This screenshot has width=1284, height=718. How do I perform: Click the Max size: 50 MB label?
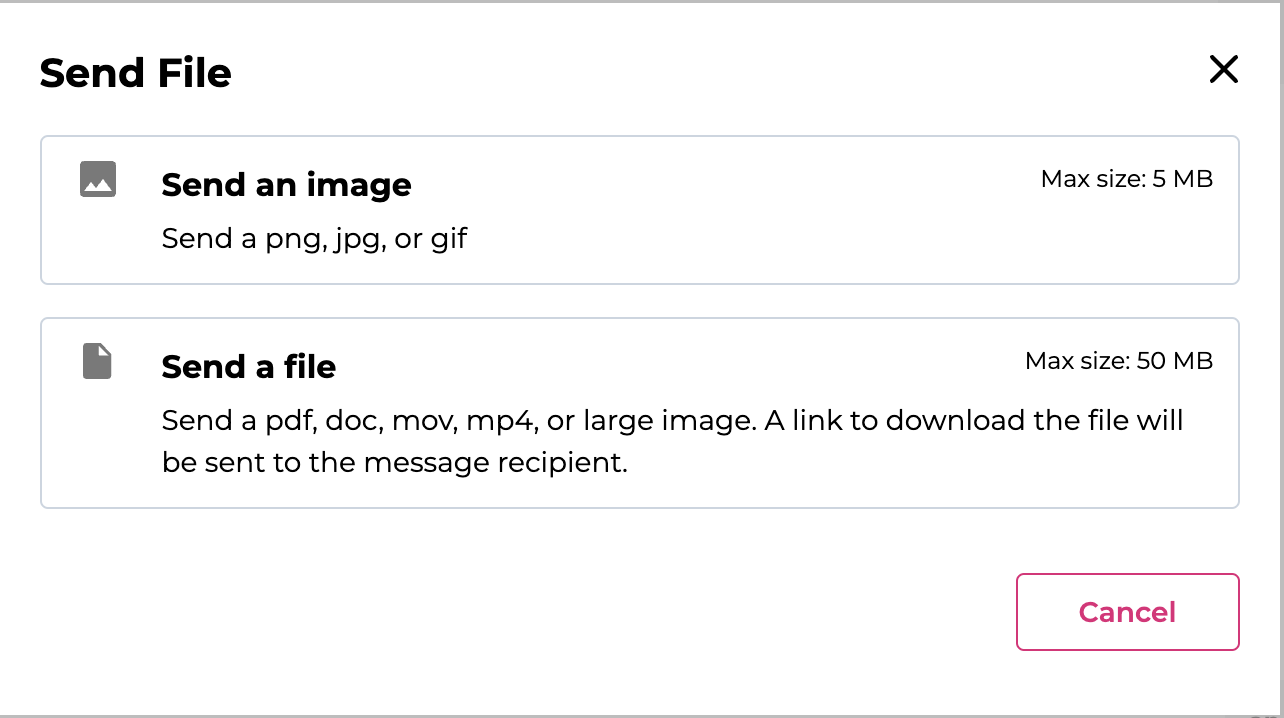1118,360
